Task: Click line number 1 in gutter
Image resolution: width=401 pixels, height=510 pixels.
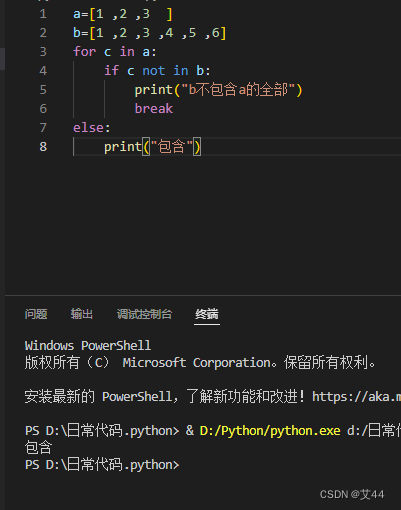Action: [43, 14]
